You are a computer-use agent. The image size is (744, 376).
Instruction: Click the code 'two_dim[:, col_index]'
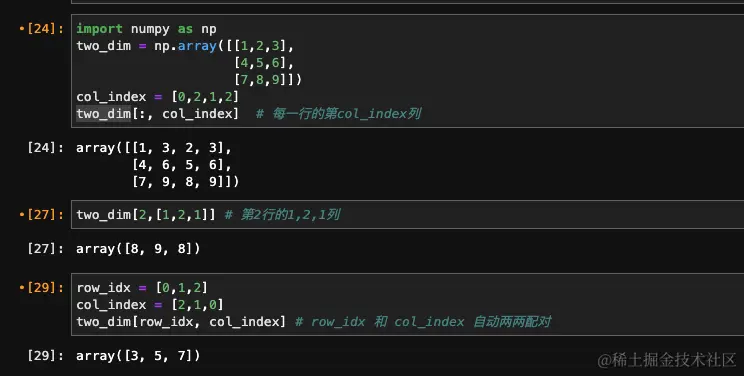[158, 114]
